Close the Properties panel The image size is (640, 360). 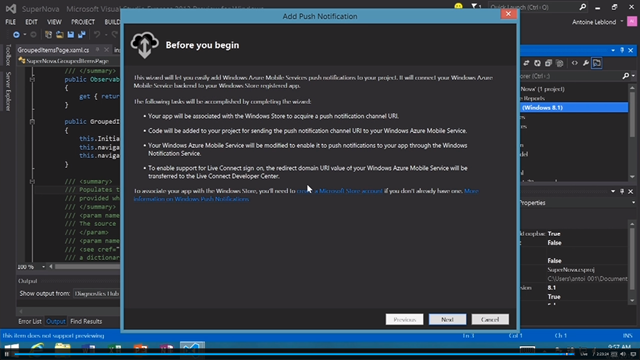(x=631, y=191)
